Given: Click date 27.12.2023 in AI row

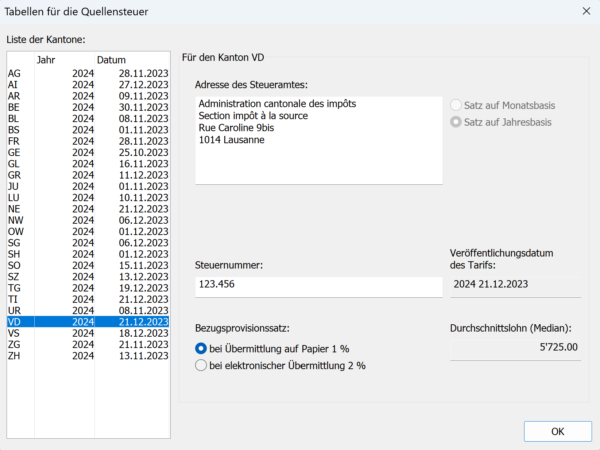Looking at the screenshot, I should (x=143, y=85).
